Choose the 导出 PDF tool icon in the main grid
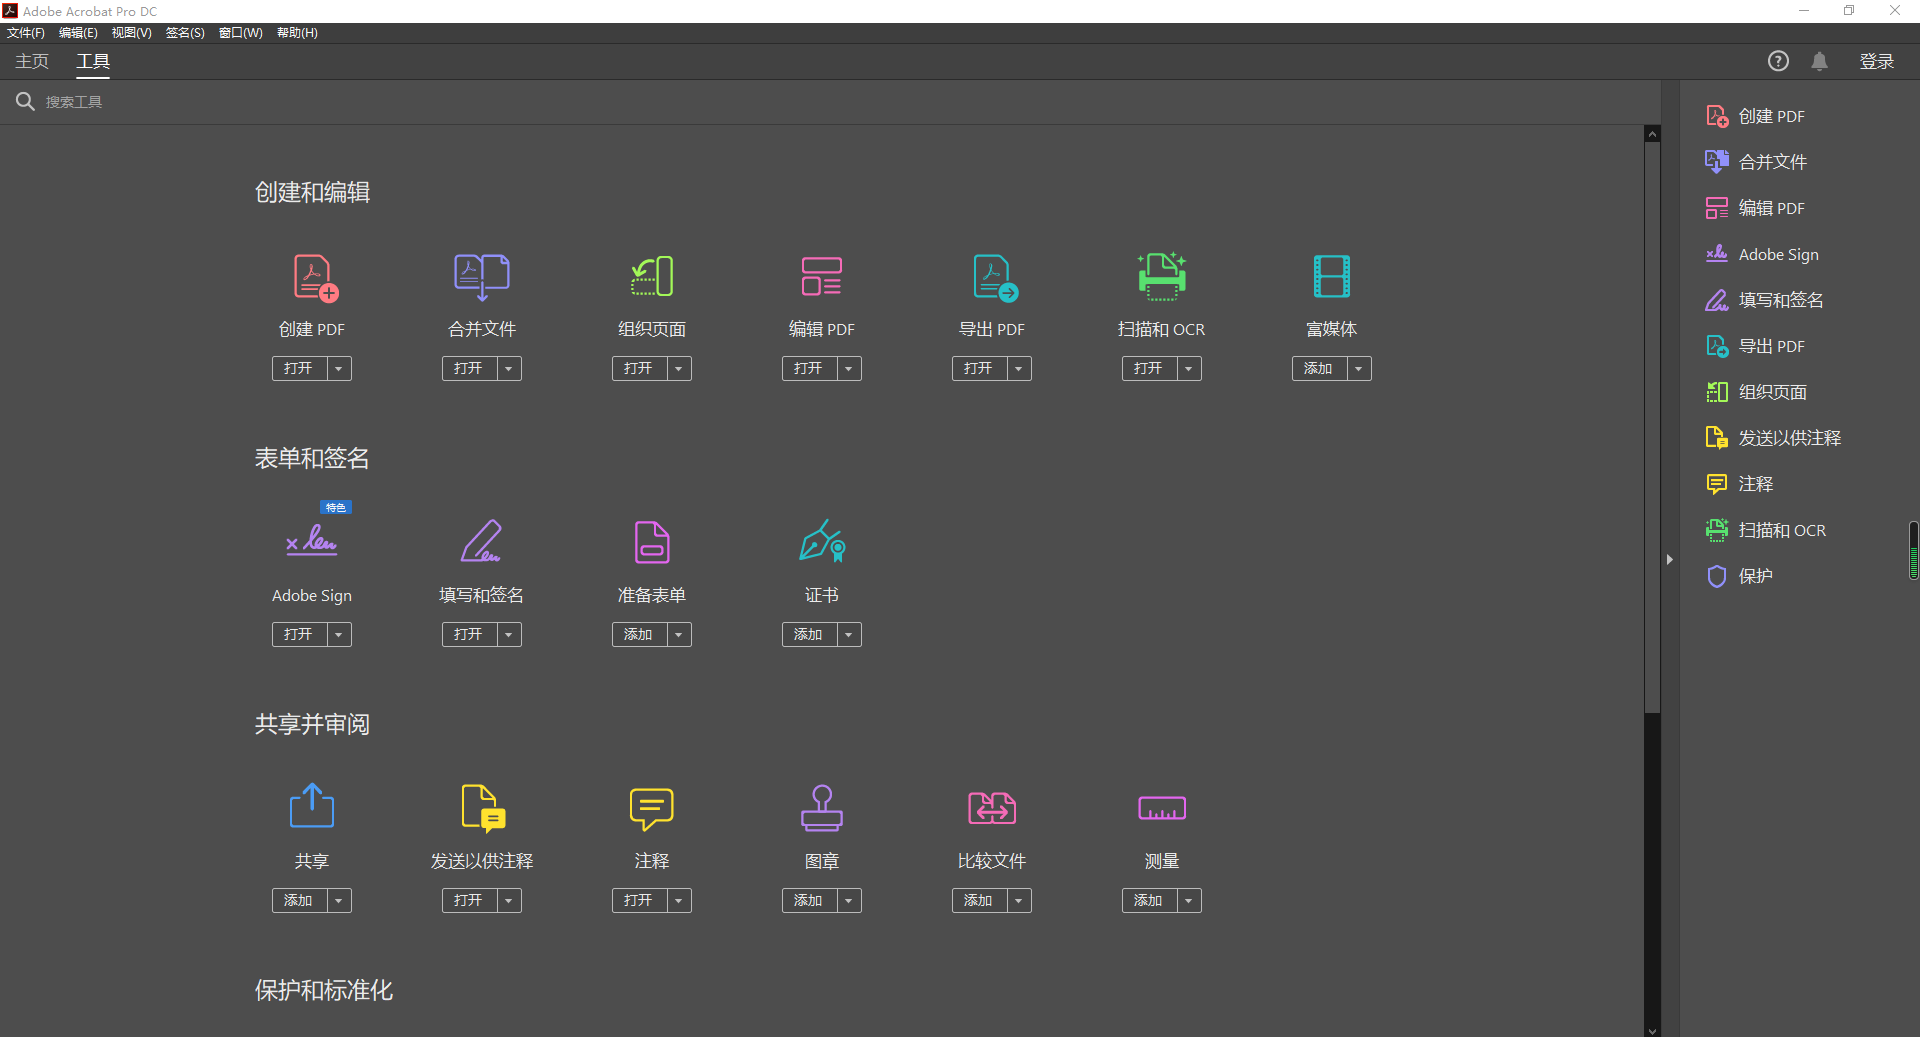The height and width of the screenshot is (1037, 1920). (995, 277)
